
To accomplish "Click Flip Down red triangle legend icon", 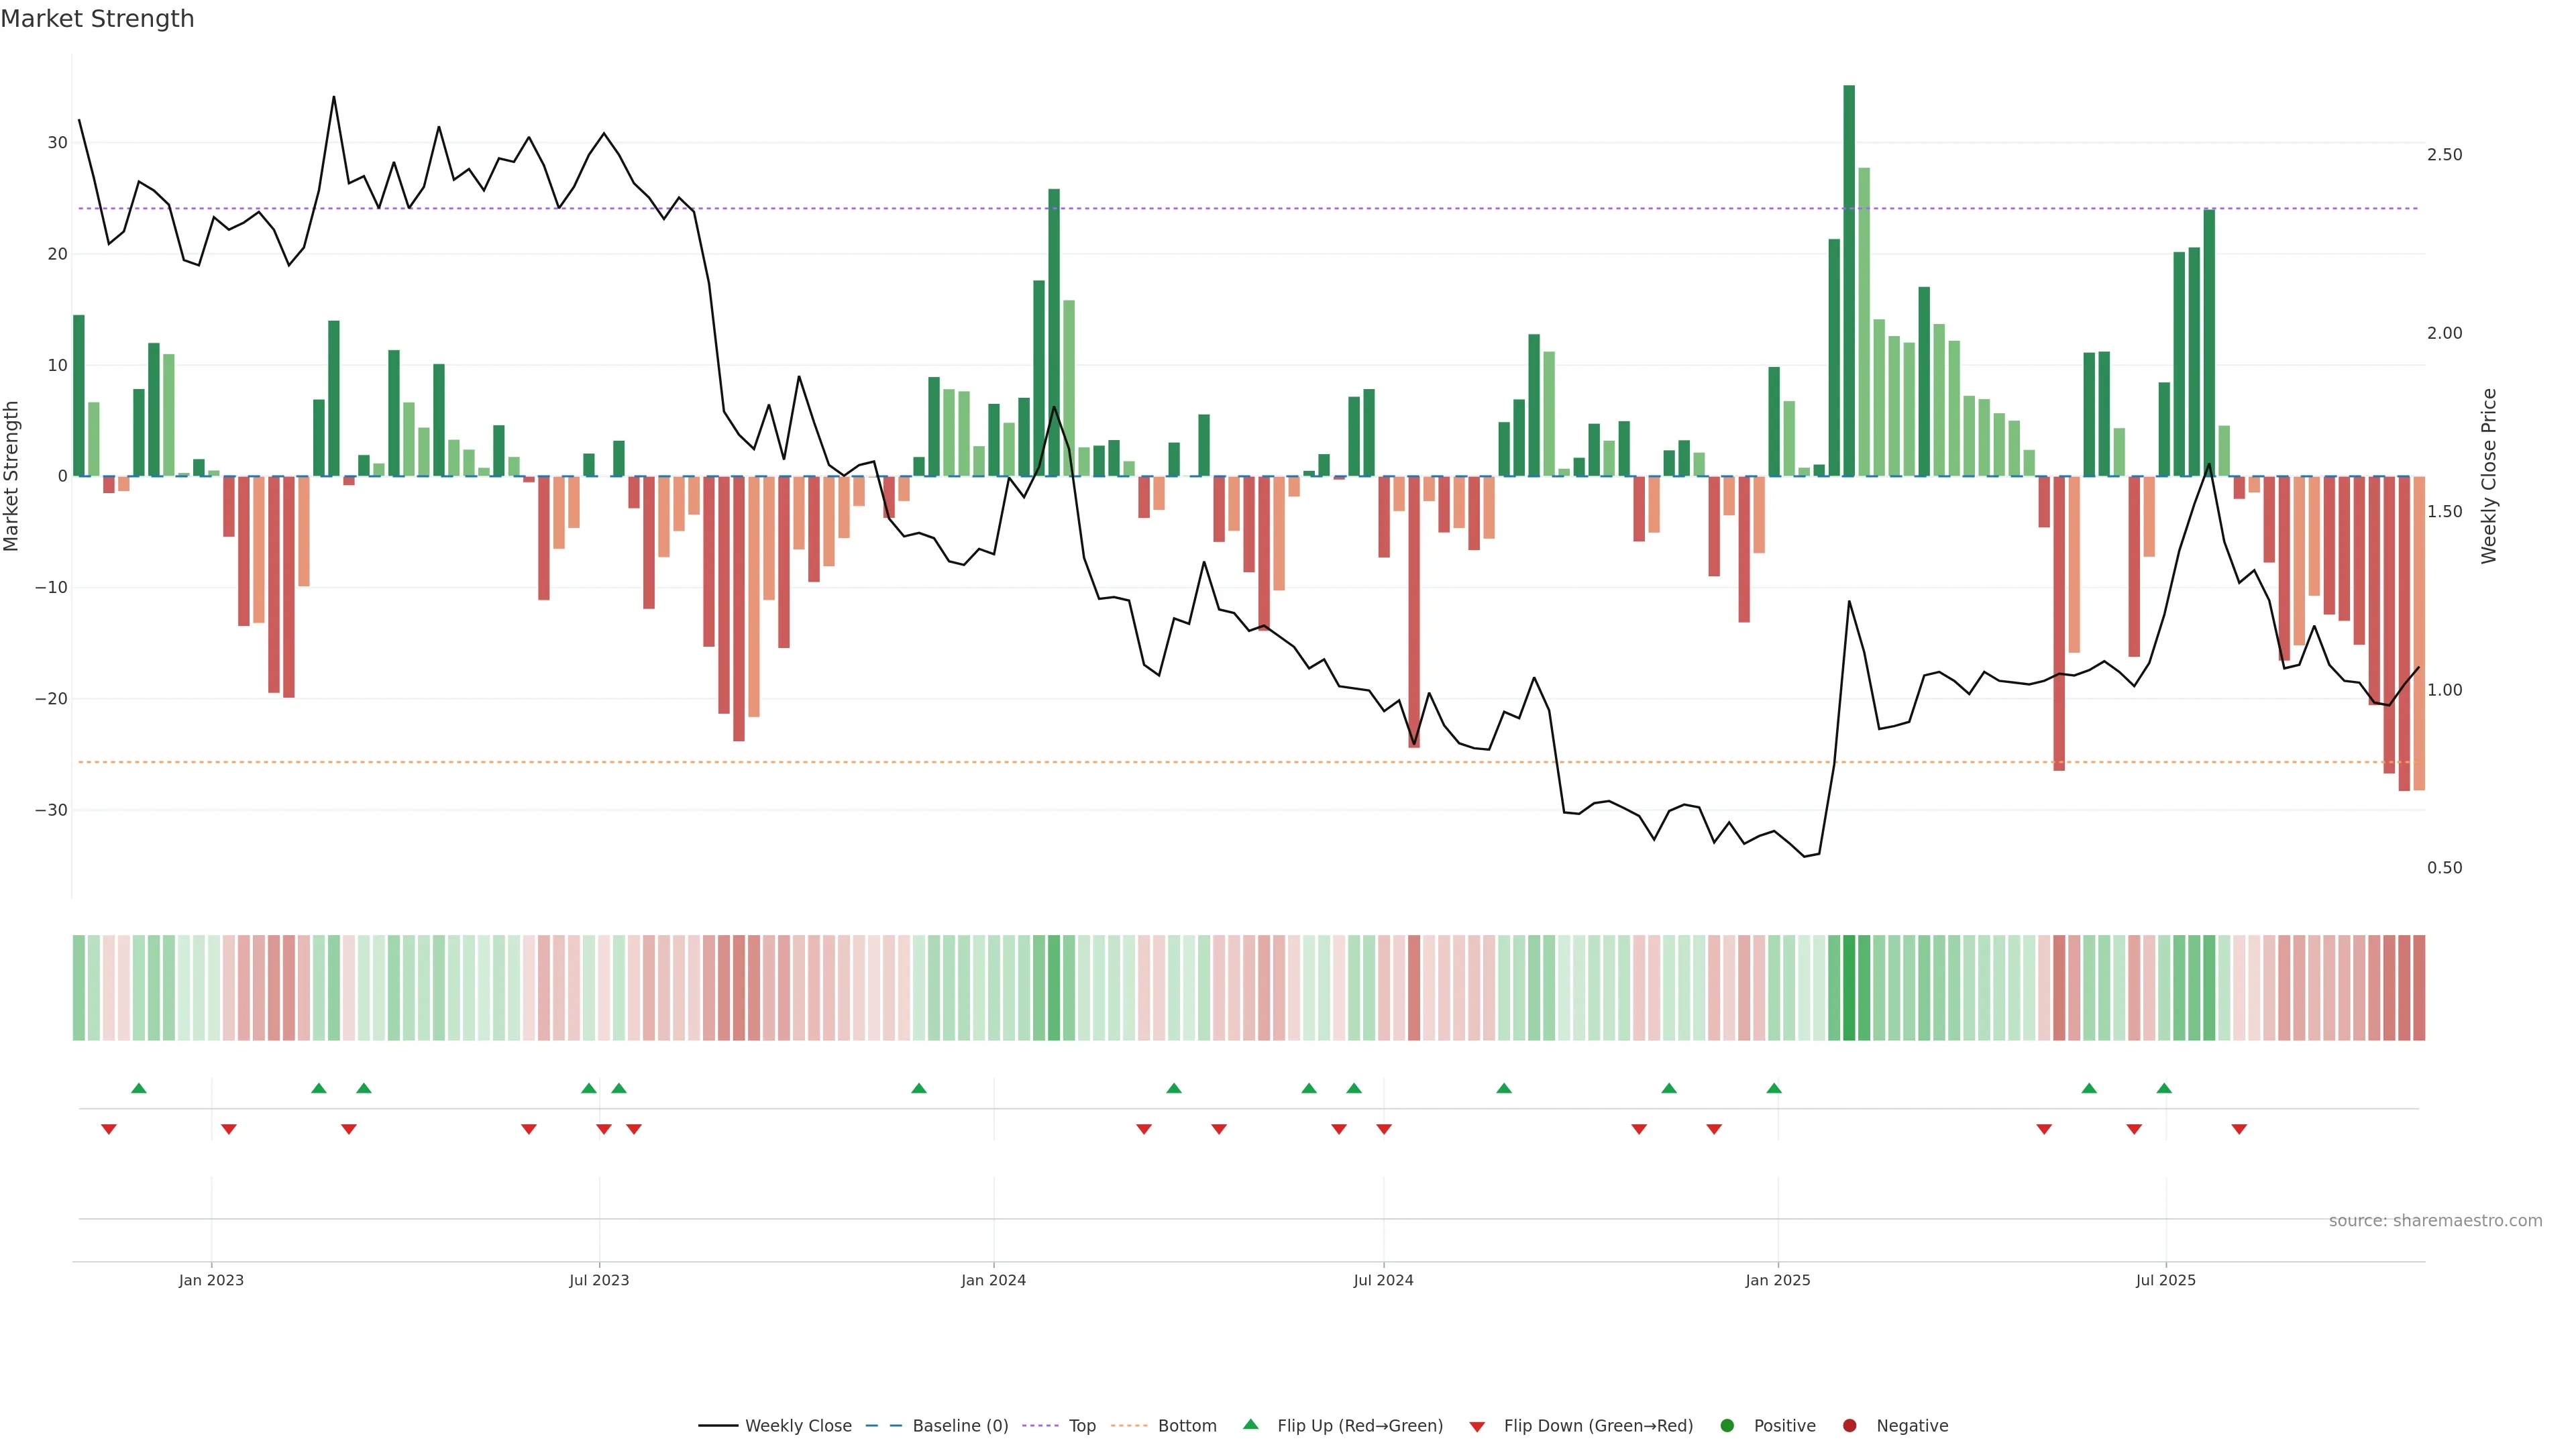I will click(x=1477, y=1427).
